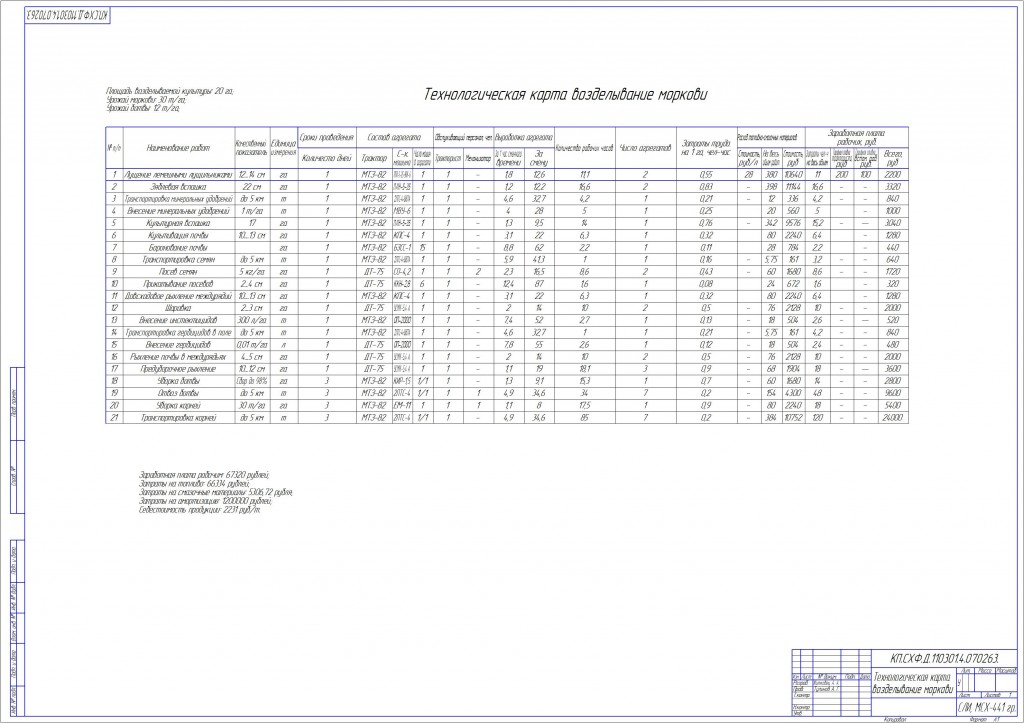This screenshot has height=723, width=1024.
Task: Select 'Затраты на амортизацию: 1200000 рублей' line
Action: [206, 501]
